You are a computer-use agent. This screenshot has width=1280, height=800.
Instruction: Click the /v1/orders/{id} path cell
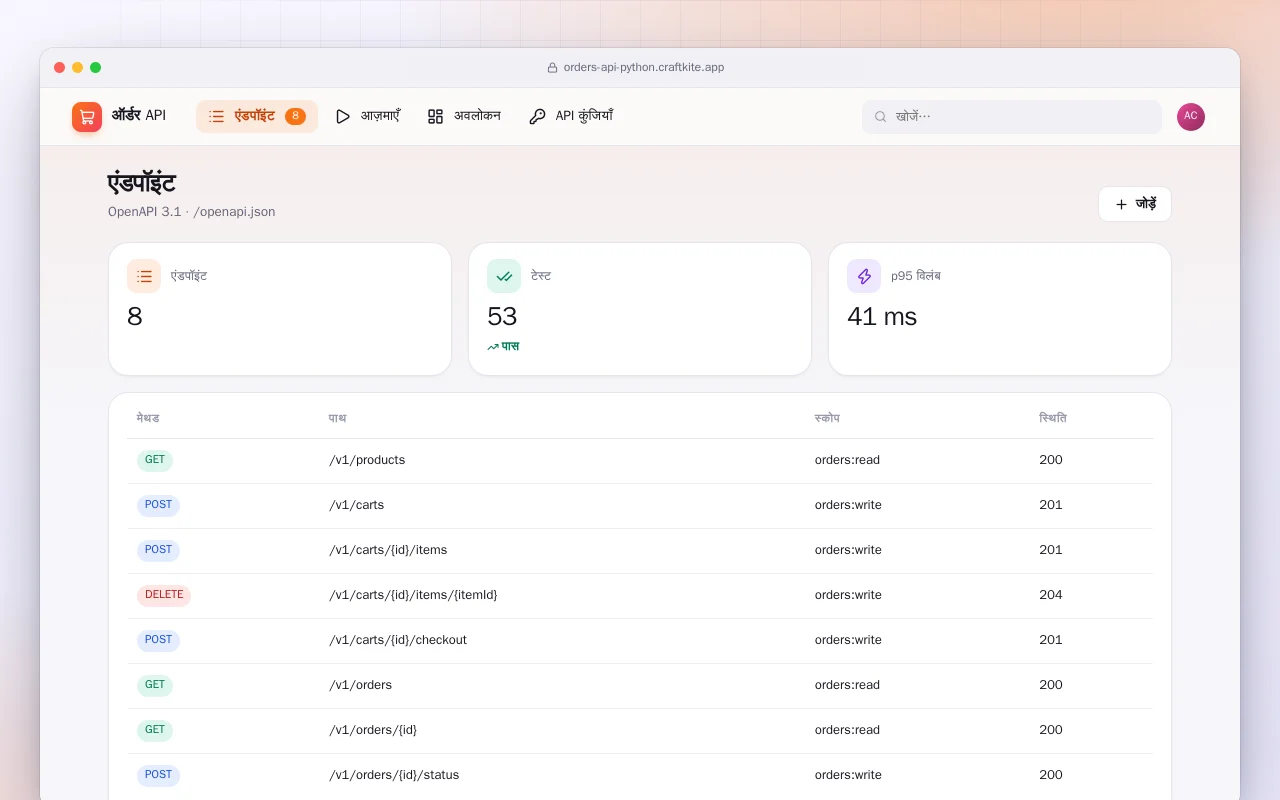click(x=373, y=730)
